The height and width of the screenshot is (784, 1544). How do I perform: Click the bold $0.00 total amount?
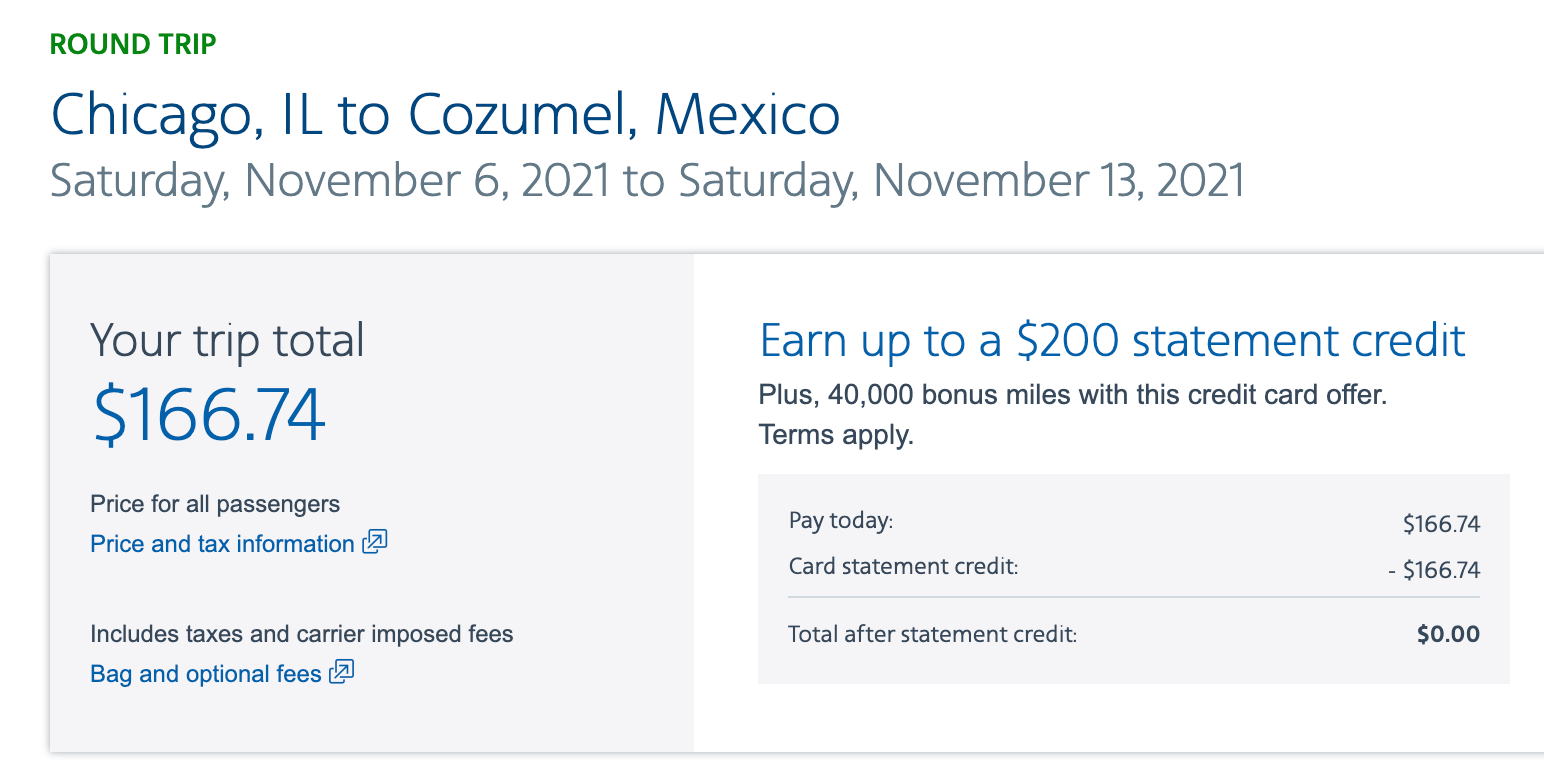(1448, 634)
